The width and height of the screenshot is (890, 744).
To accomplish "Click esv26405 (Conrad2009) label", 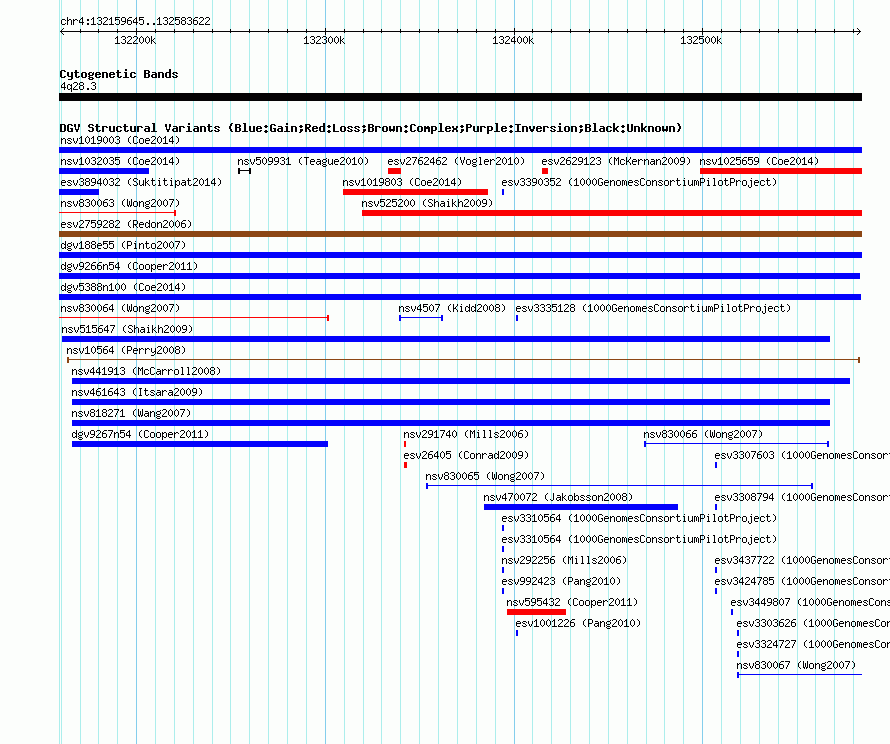I will 466,455.
